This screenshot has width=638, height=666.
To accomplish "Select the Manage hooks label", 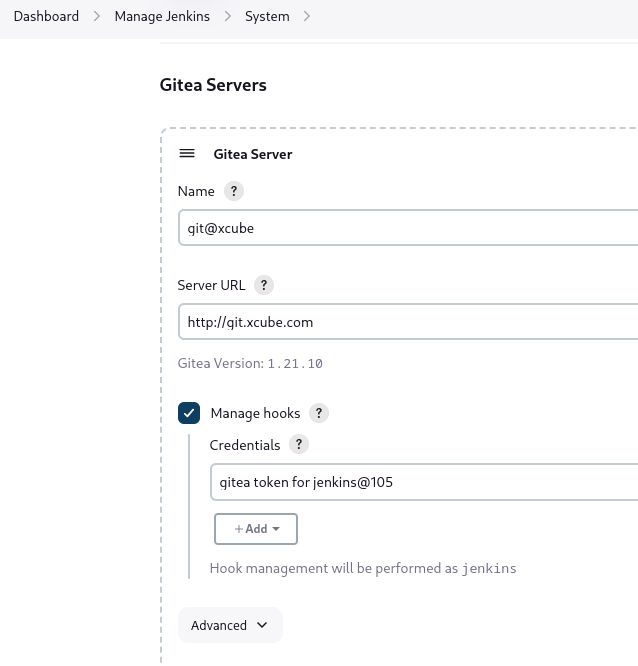I will tap(256, 413).
